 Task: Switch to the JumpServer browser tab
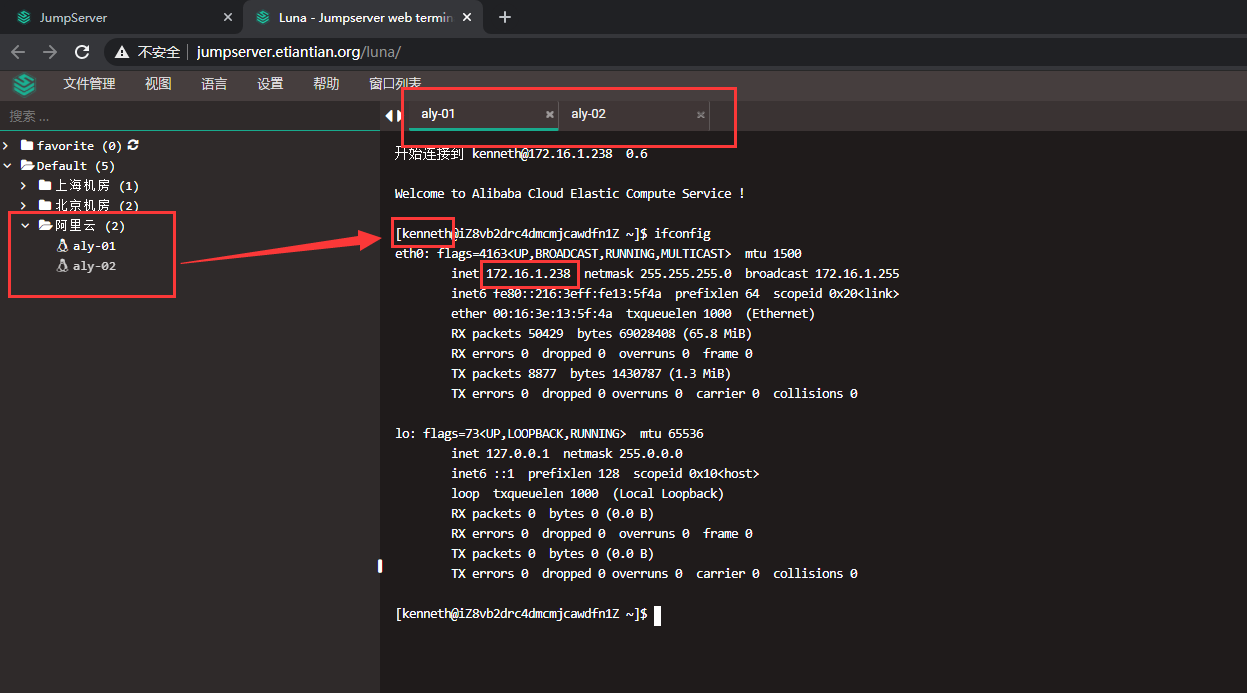click(x=123, y=17)
